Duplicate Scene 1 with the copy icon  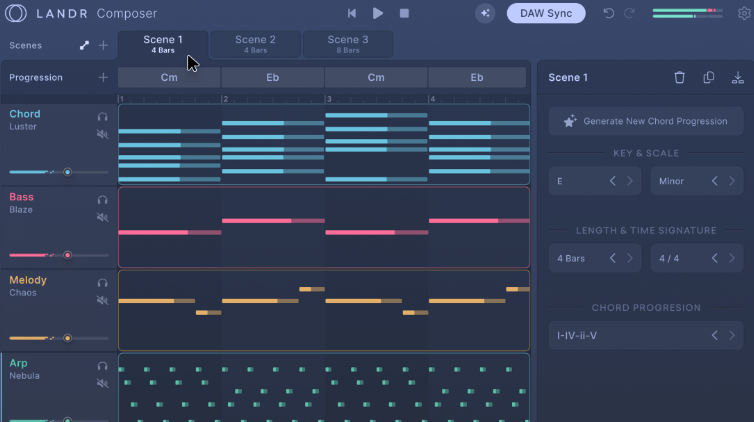pos(709,77)
